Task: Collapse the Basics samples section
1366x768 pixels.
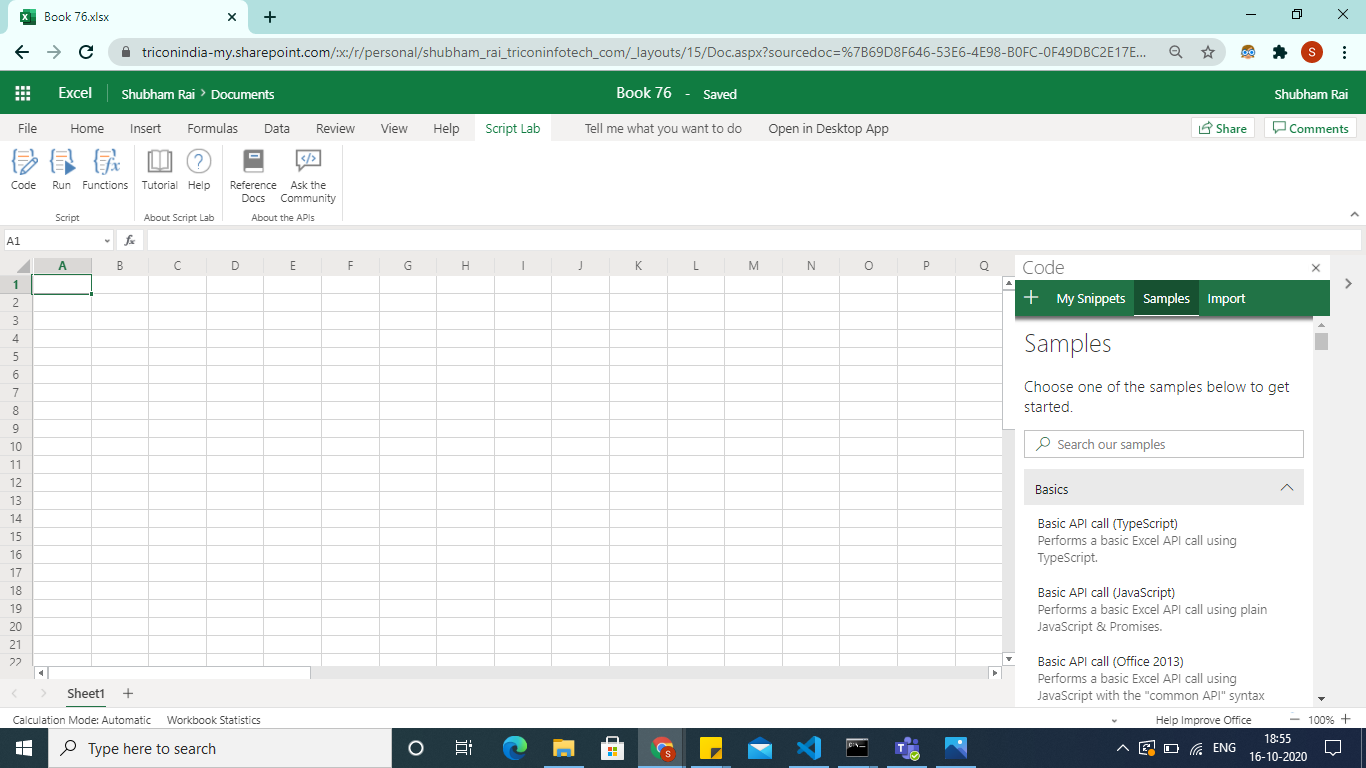Action: click(x=1288, y=488)
